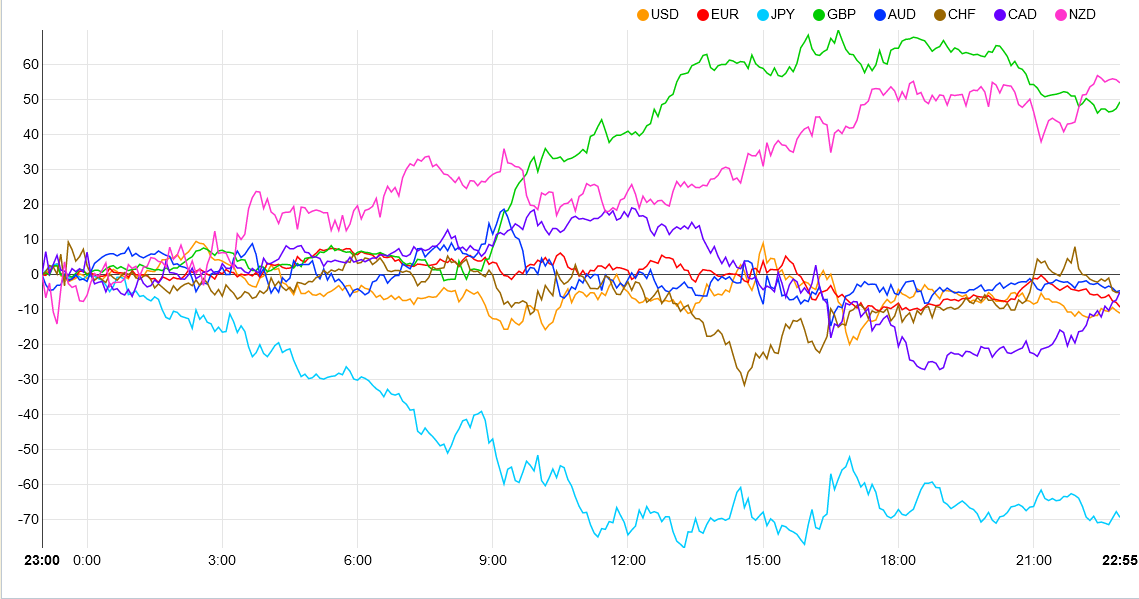Viewport: 1139px width, 599px height.
Task: Click the bold 22:55 end time label
Action: tap(1119, 560)
